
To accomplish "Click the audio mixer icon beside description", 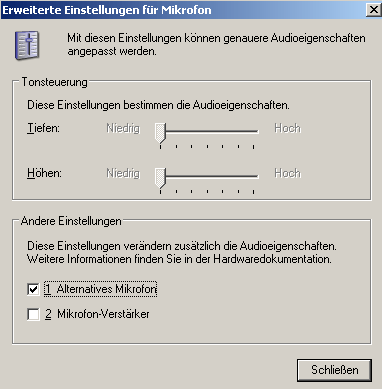I will click(27, 45).
